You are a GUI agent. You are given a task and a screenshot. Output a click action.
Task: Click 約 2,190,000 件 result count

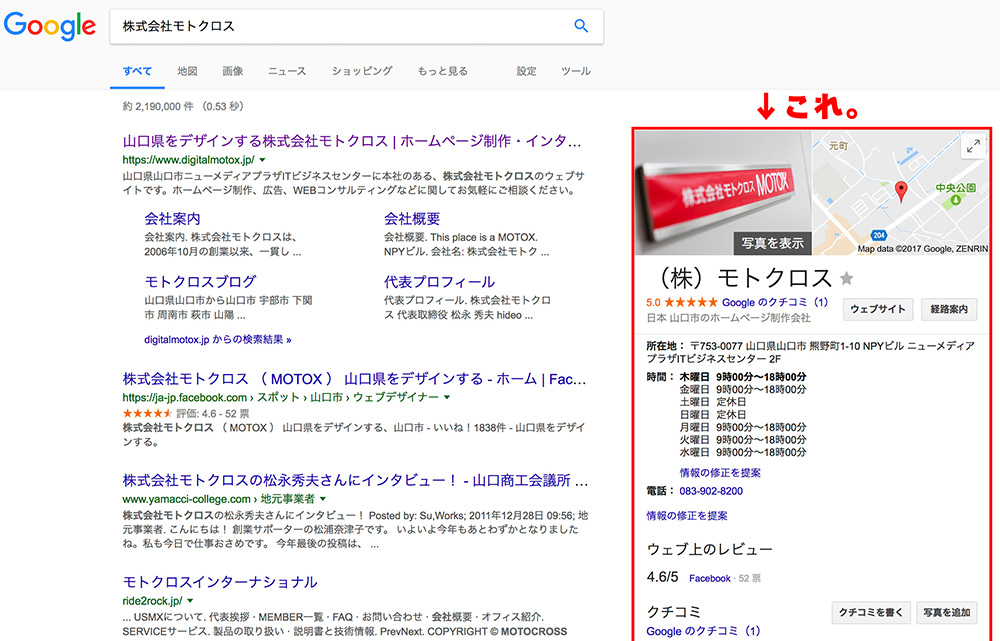(x=158, y=107)
